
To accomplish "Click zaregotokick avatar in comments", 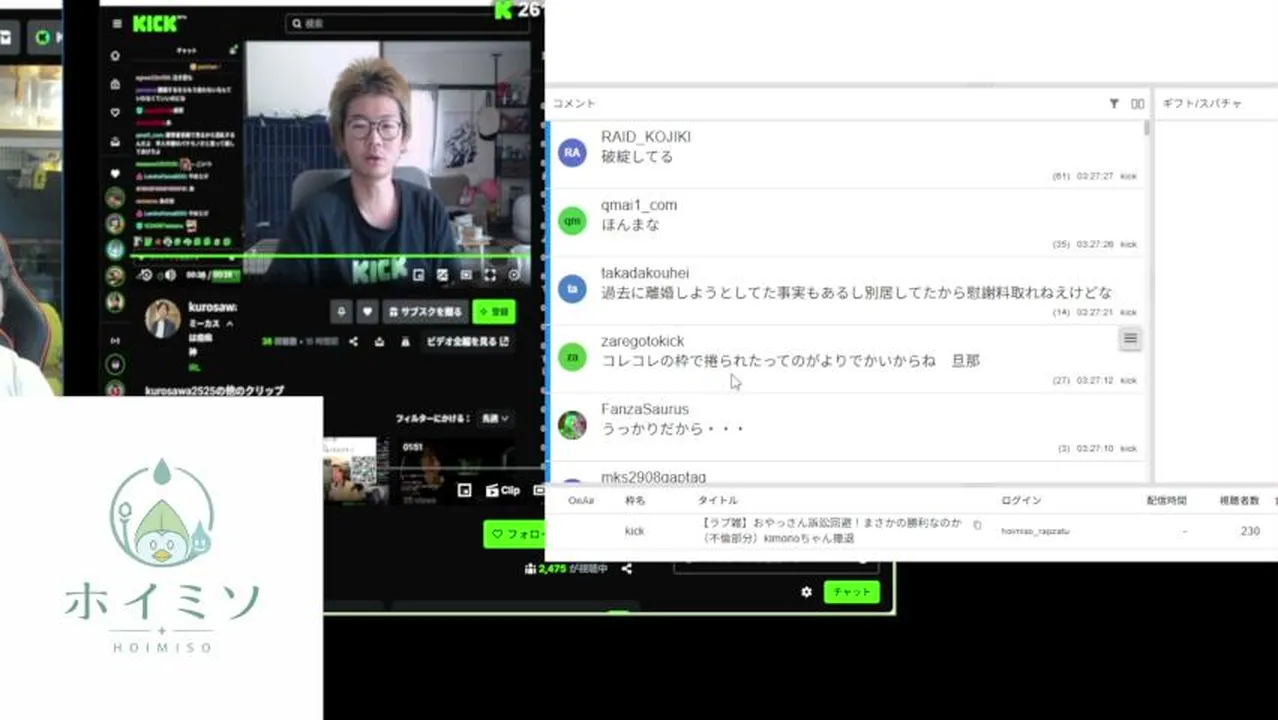I will (572, 357).
